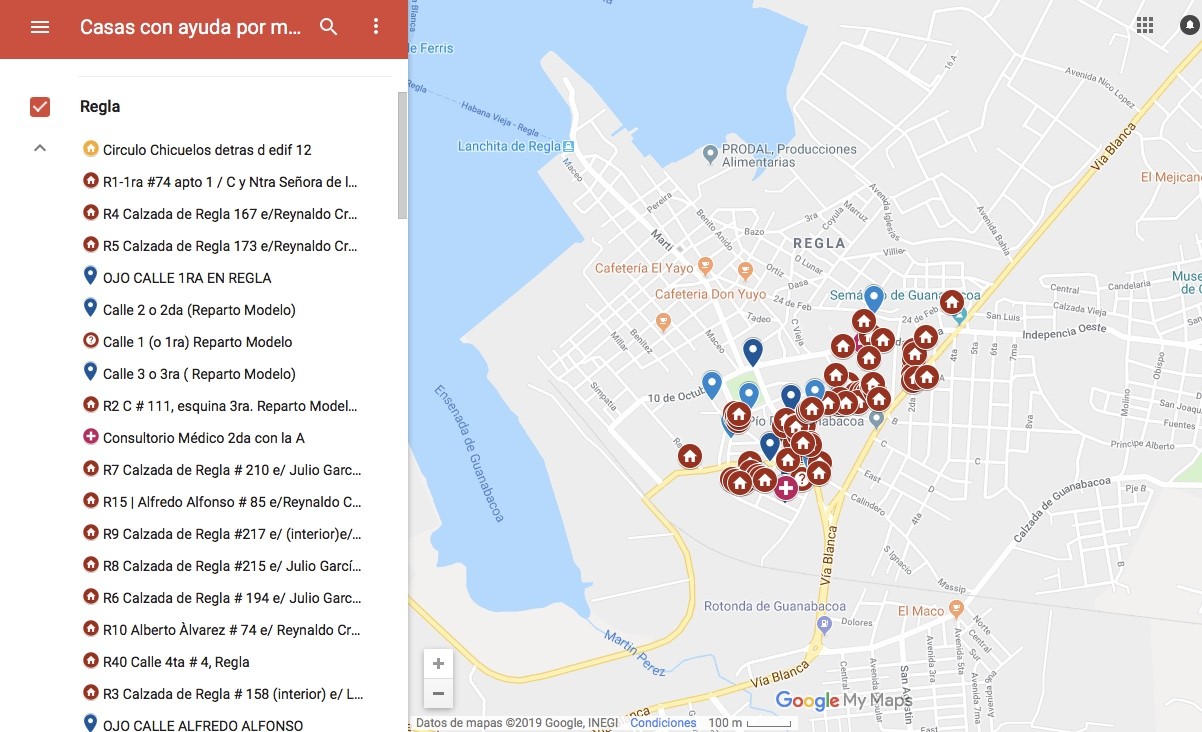1202x732 pixels.
Task: Open the Condiciones link
Action: pos(663,723)
